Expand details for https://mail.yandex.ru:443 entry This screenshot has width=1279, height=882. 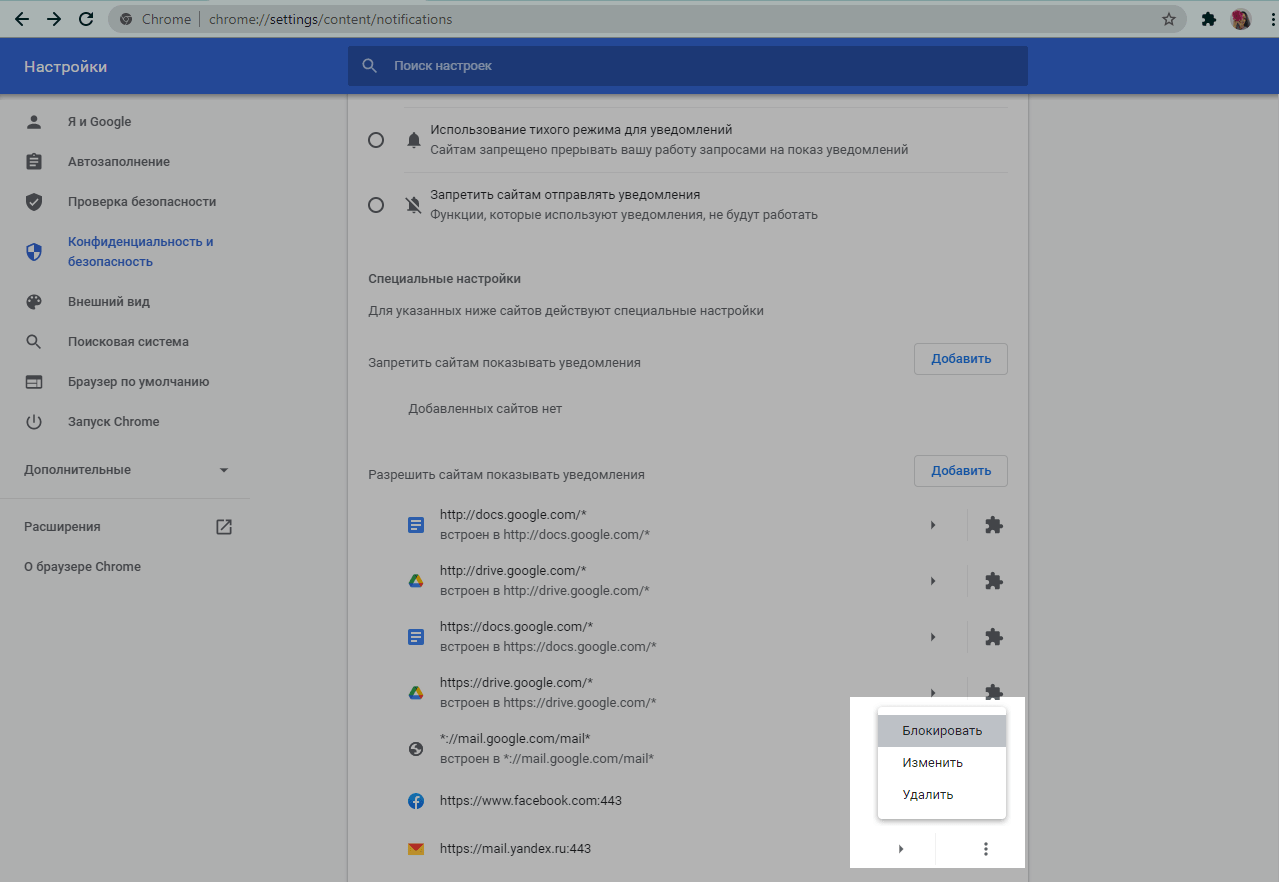[901, 849]
